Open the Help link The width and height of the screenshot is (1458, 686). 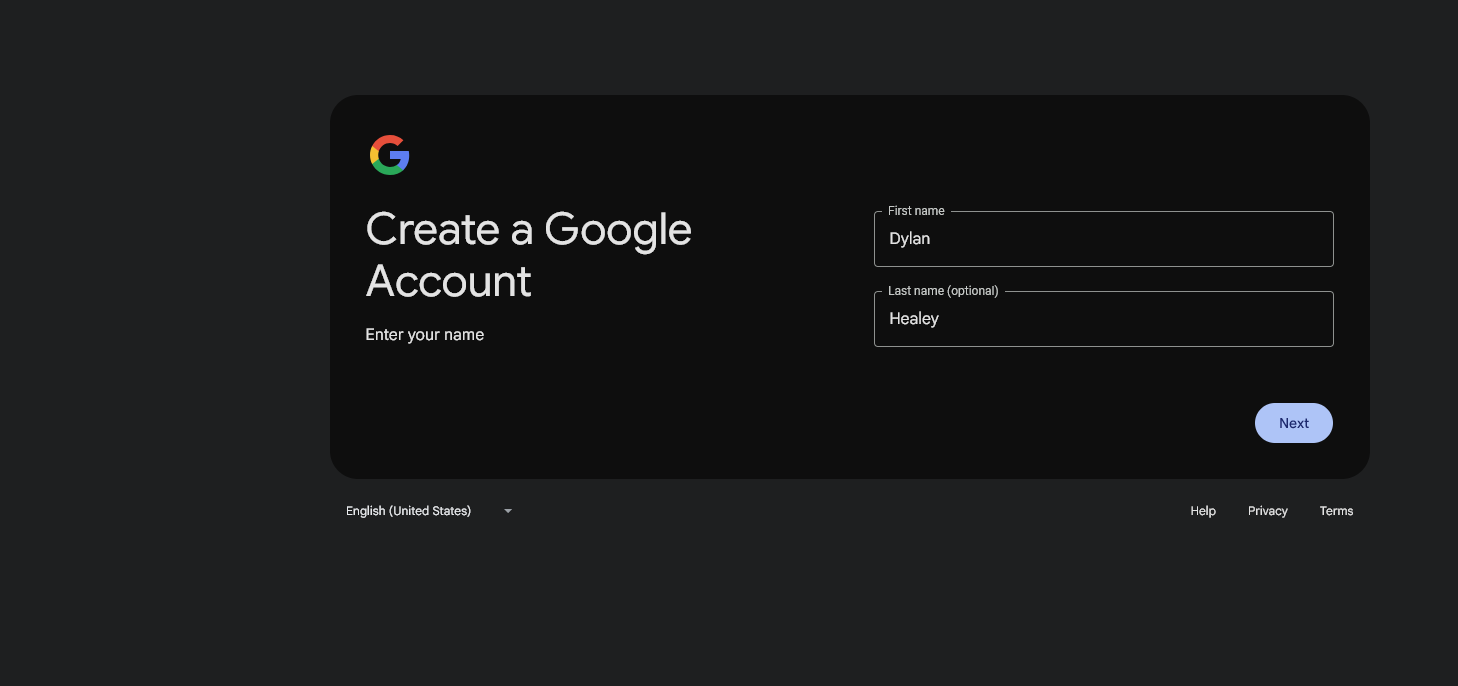pos(1202,511)
